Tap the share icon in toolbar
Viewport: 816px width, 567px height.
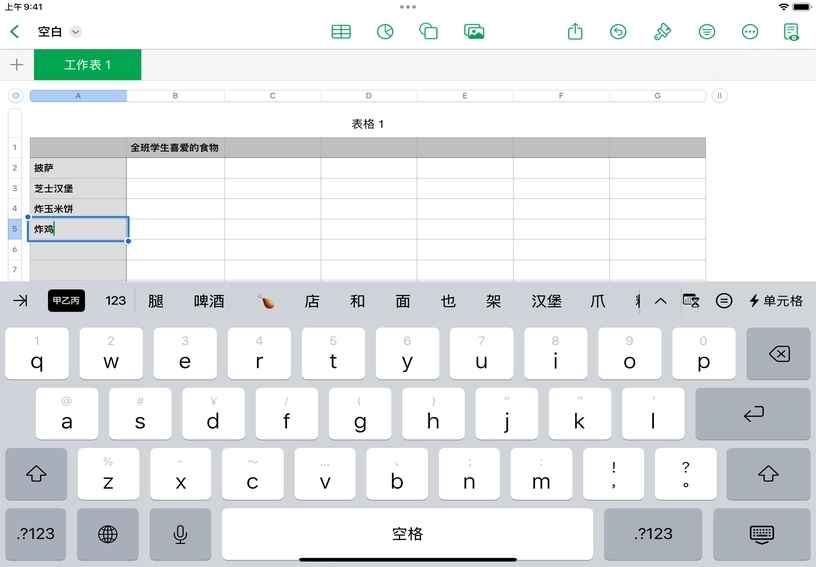(575, 32)
